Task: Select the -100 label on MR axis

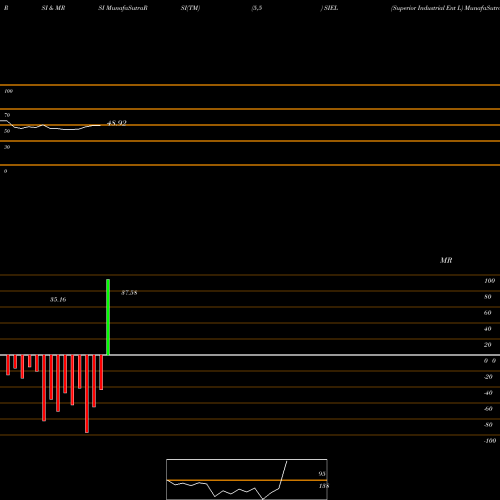Action: (x=490, y=441)
